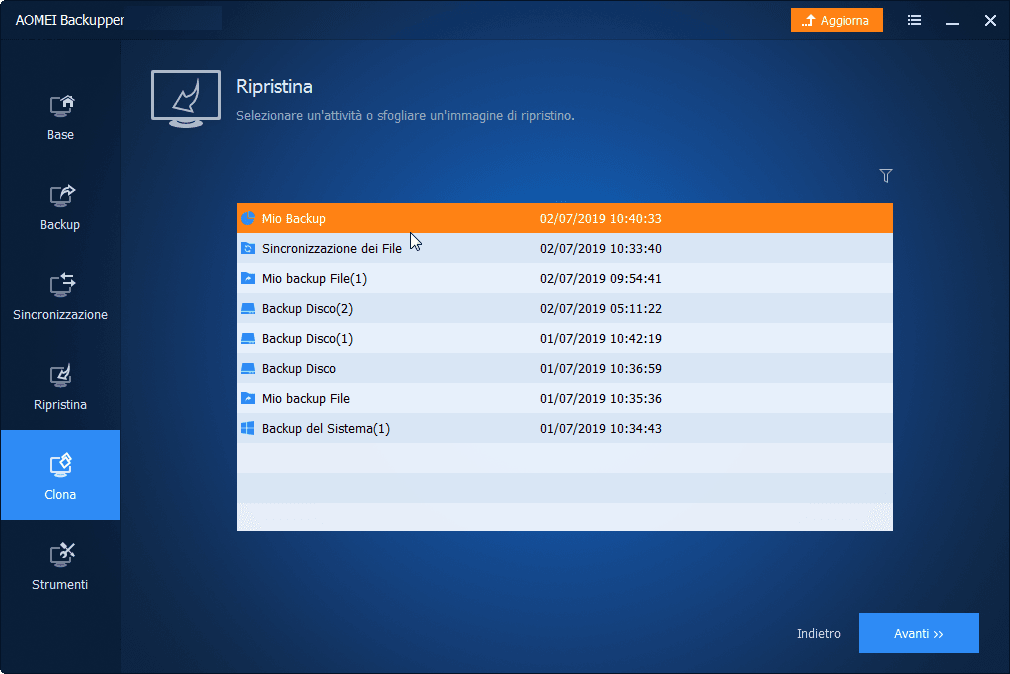Open the Sincronizzazione section
The image size is (1010, 674).
tap(61, 297)
